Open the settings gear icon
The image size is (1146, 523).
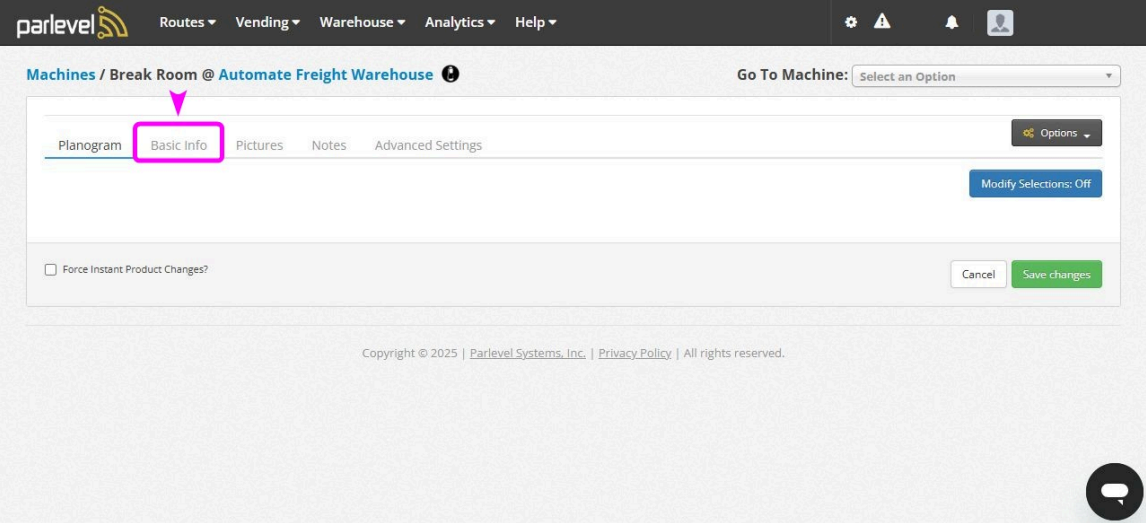(x=851, y=22)
